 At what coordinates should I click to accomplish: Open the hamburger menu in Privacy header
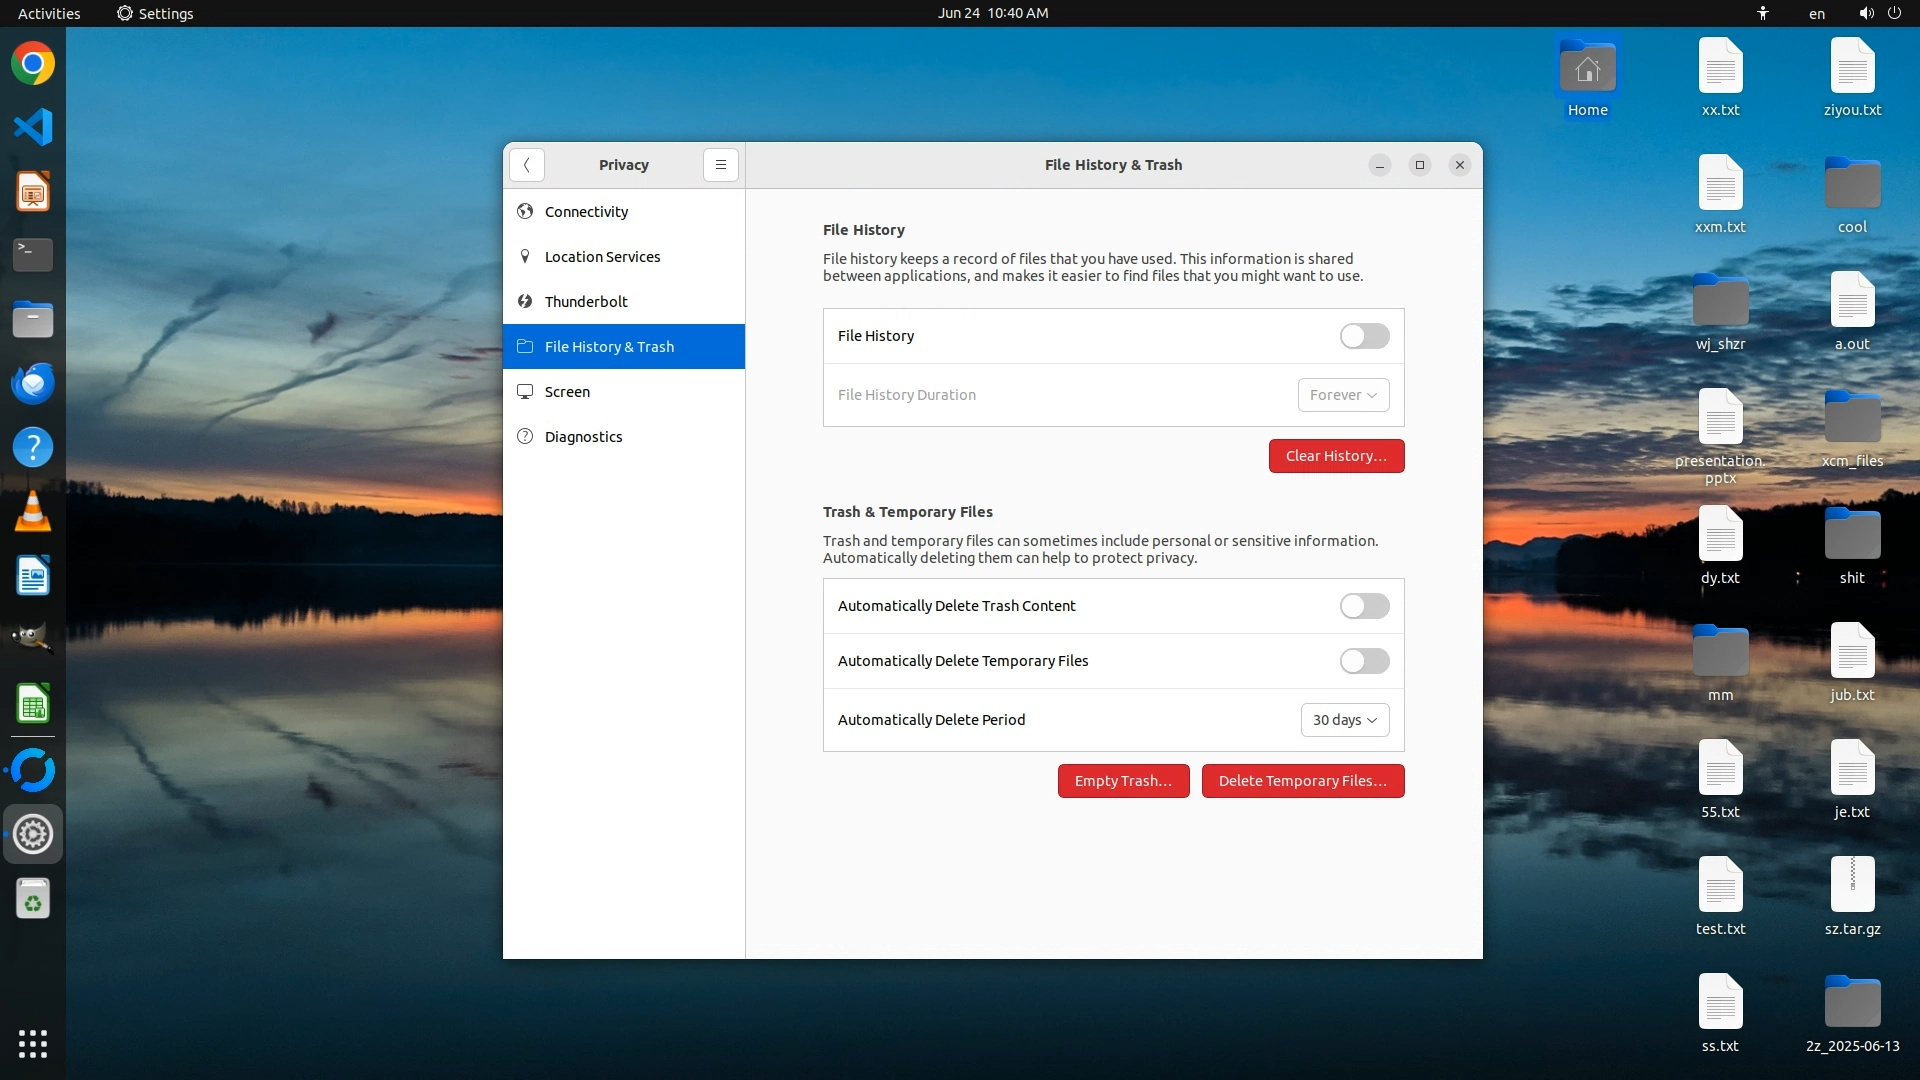tap(720, 165)
